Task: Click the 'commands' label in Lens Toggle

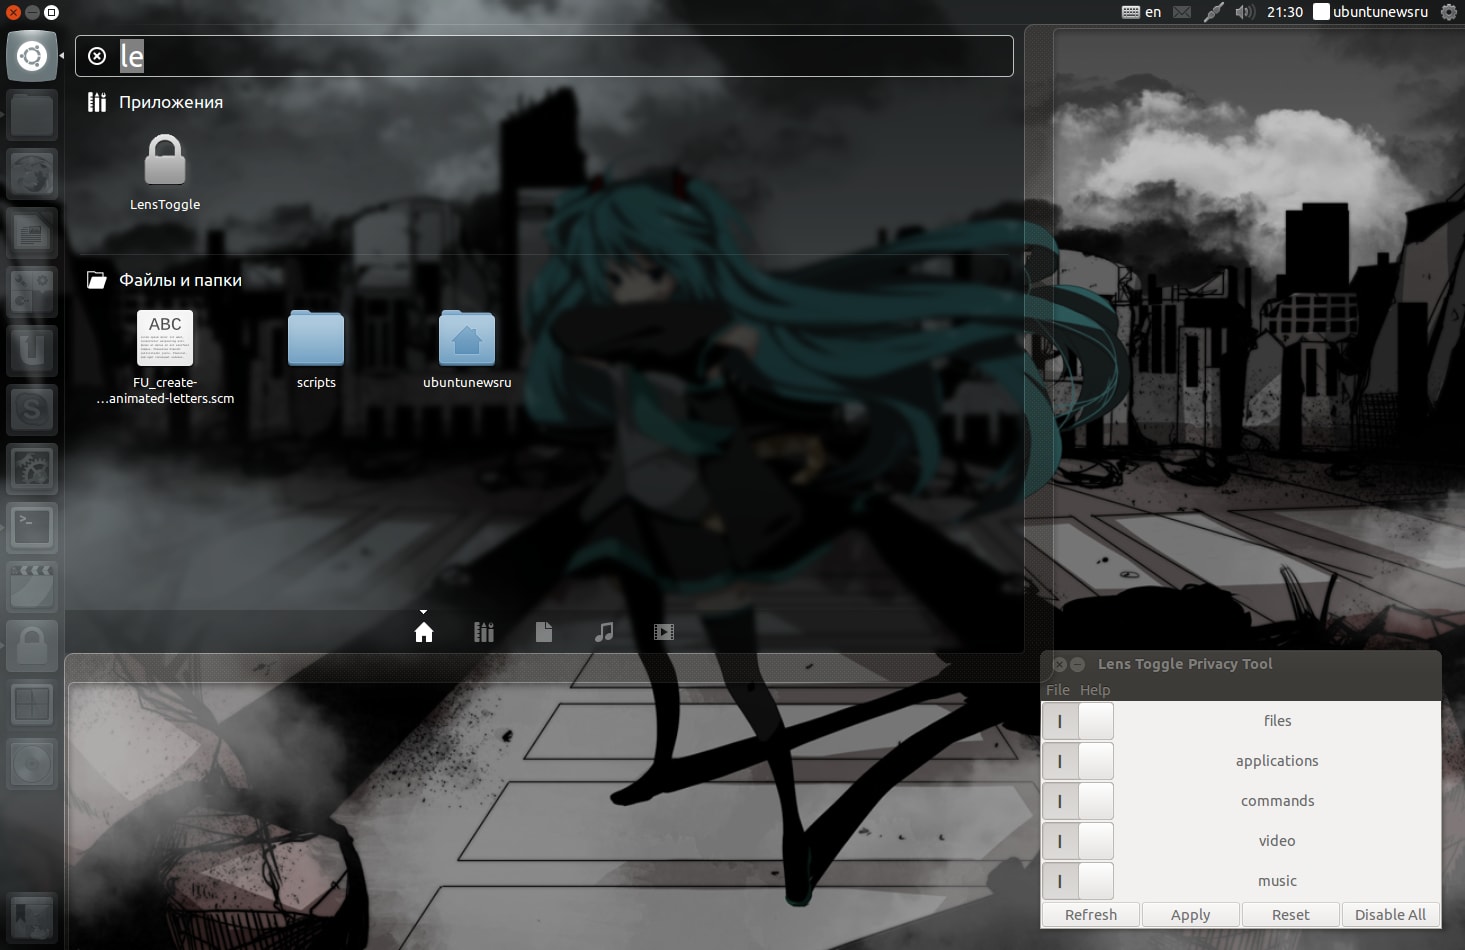Action: pos(1278,801)
